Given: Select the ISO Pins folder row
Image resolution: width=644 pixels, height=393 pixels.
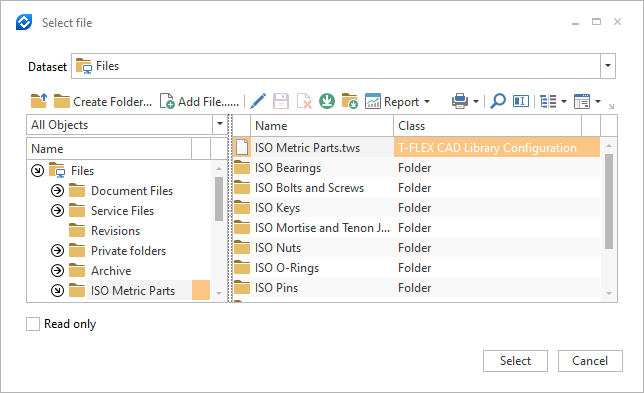Looking at the screenshot, I should pos(416,287).
